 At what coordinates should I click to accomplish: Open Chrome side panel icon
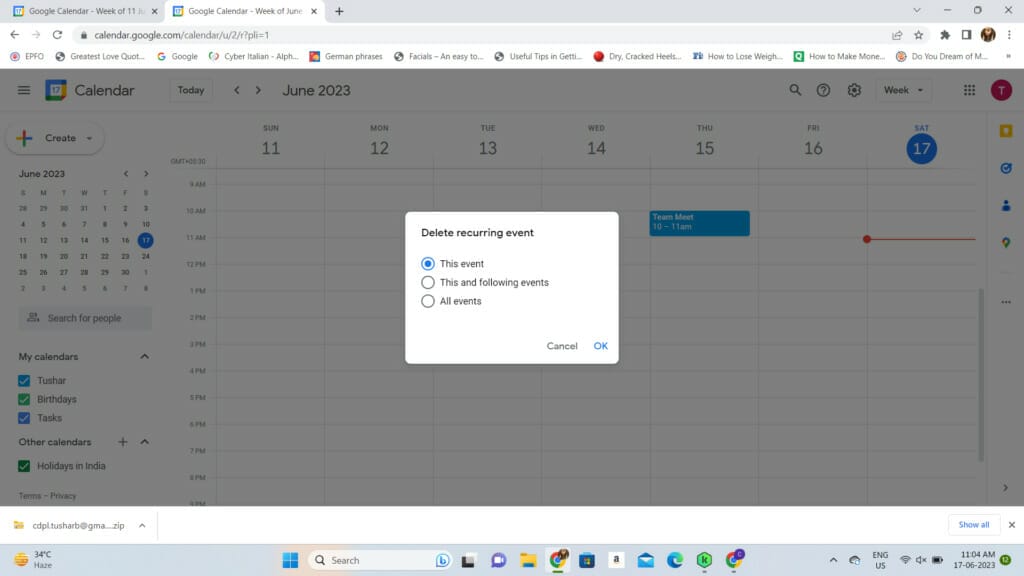(x=966, y=35)
